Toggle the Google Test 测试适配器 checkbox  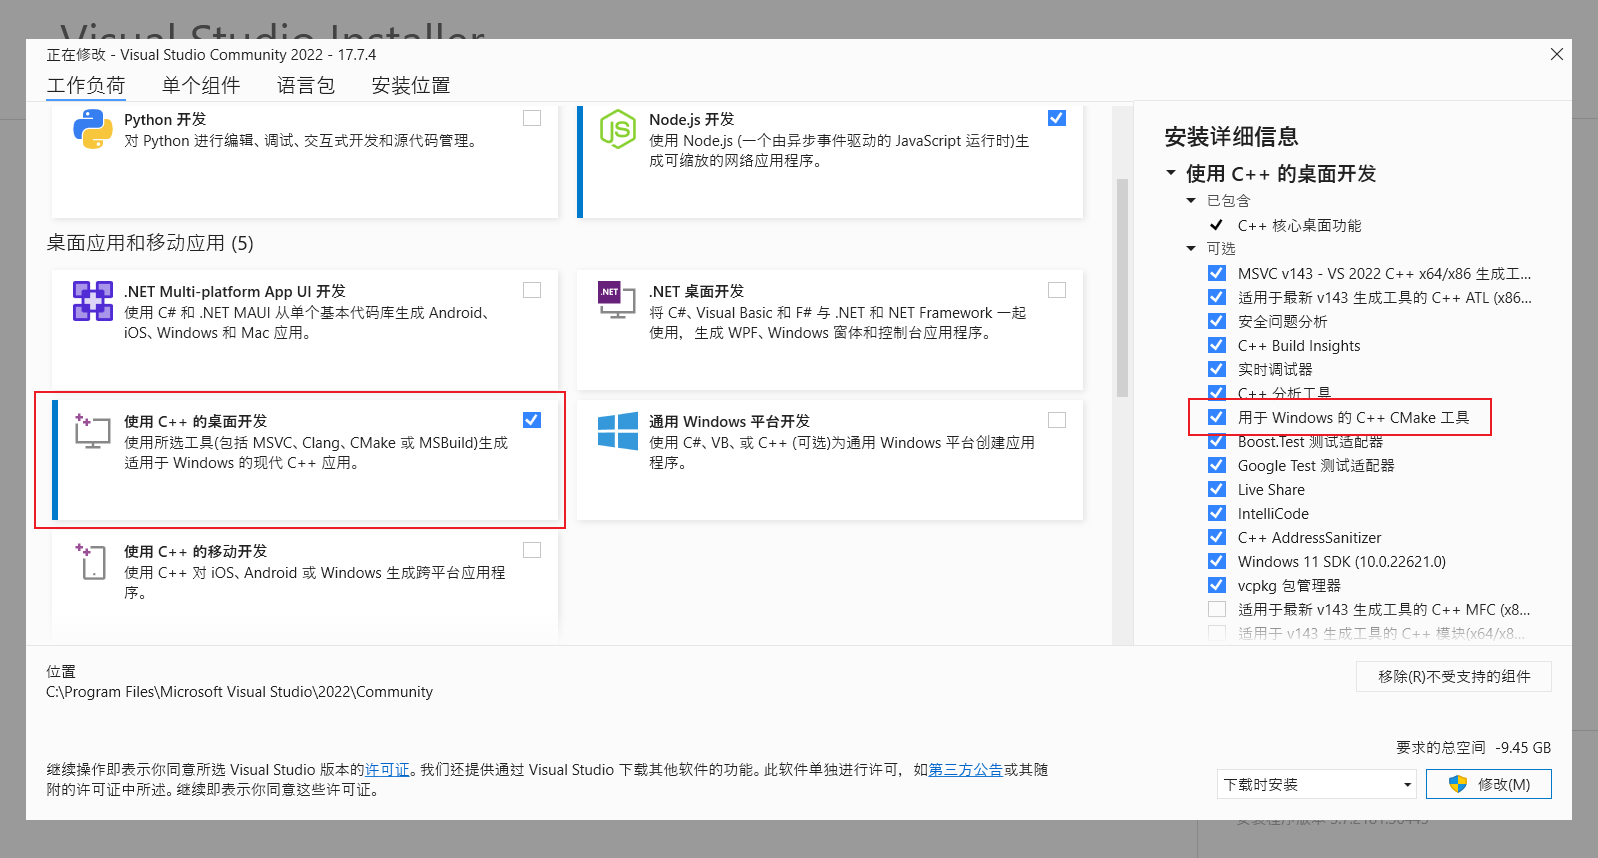1217,465
